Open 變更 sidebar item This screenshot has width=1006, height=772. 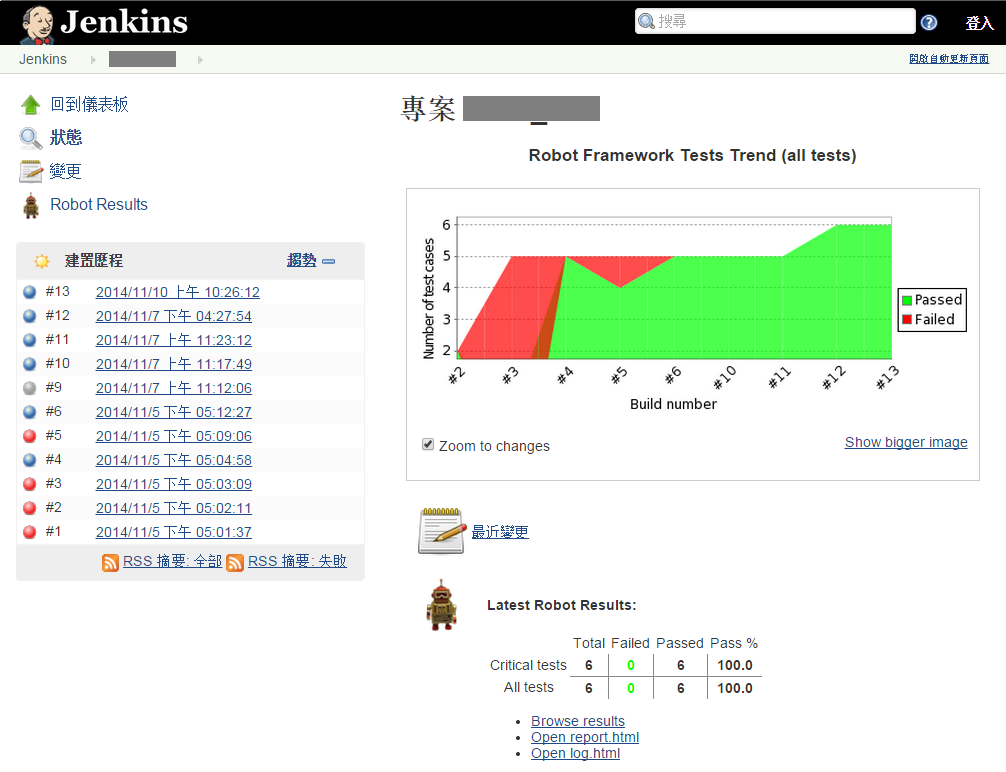click(65, 171)
